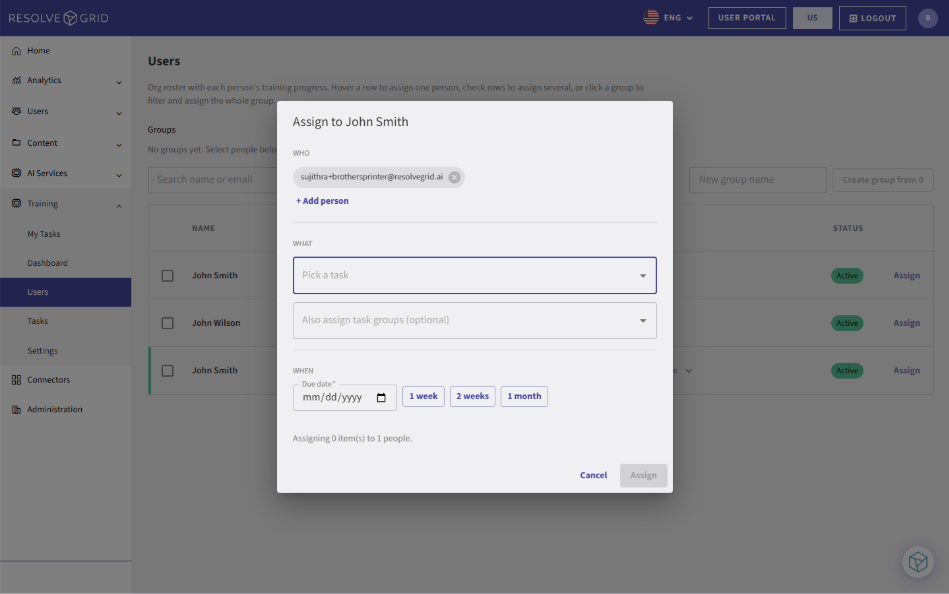The width and height of the screenshot is (949, 594).
Task: Expand the Content menu chevron
Action: tap(119, 145)
